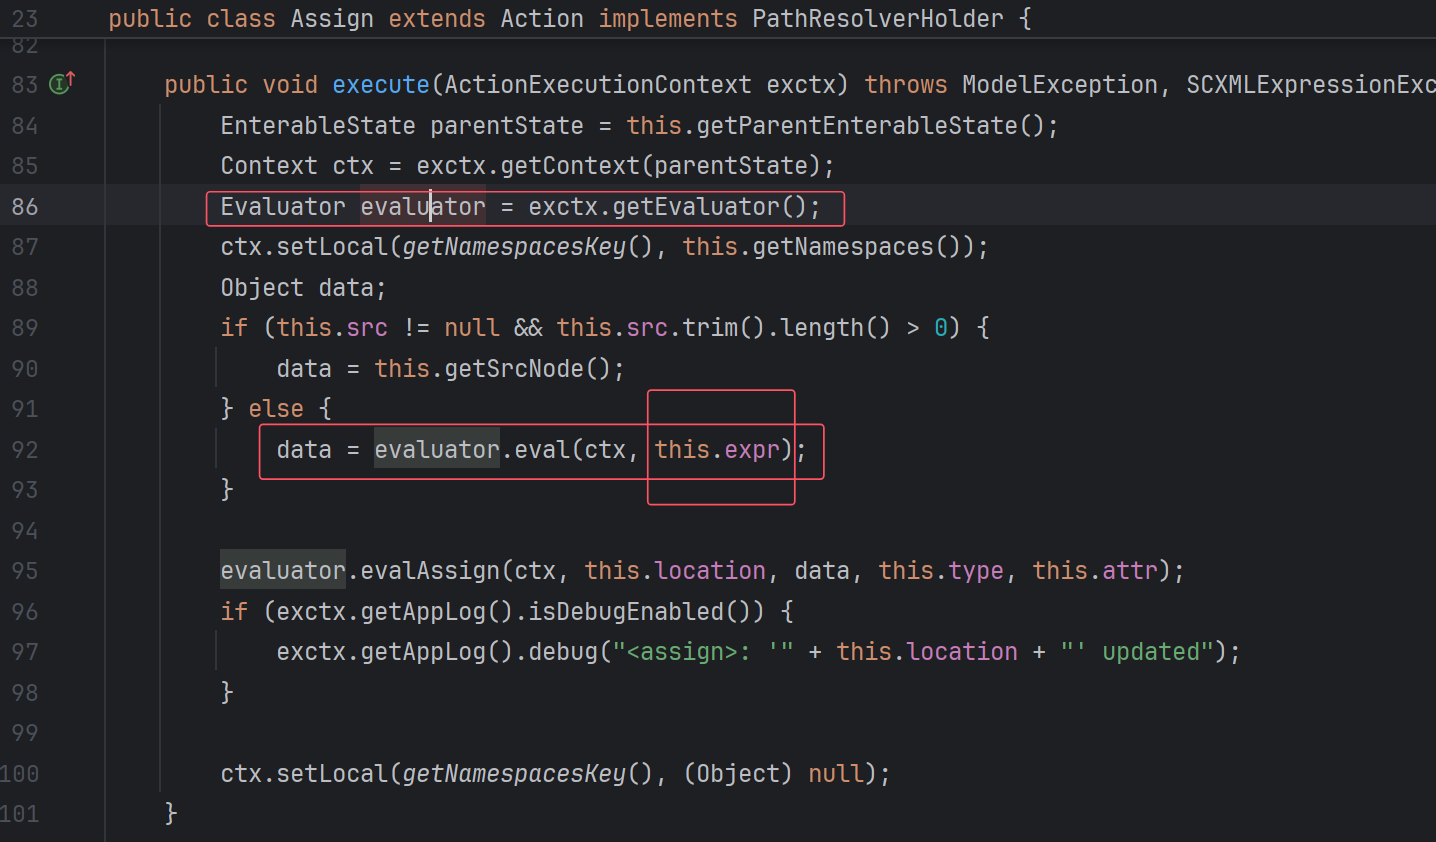The image size is (1436, 842).
Task: Click the Action superclass name in header
Action: [541, 19]
